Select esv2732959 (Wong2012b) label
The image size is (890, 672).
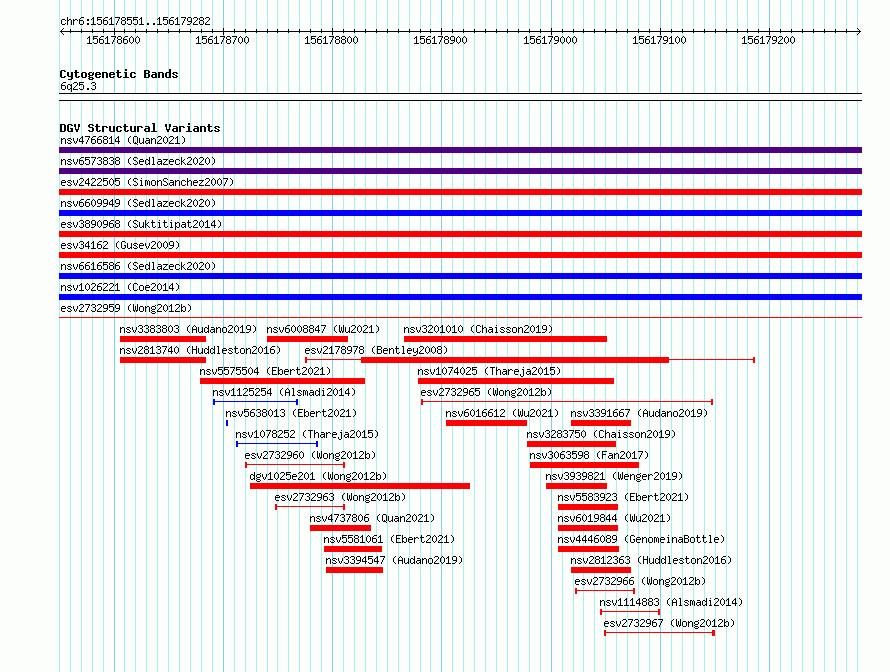click(126, 308)
